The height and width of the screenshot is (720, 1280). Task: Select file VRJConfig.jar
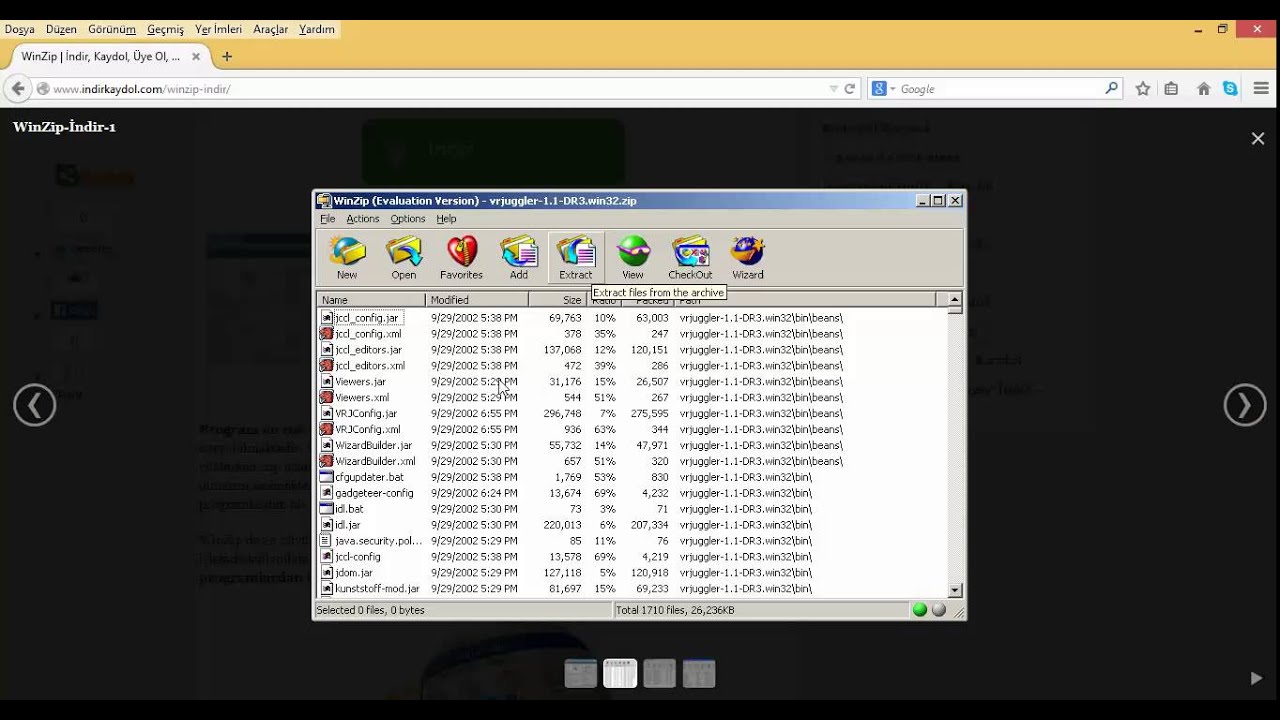[358, 414]
